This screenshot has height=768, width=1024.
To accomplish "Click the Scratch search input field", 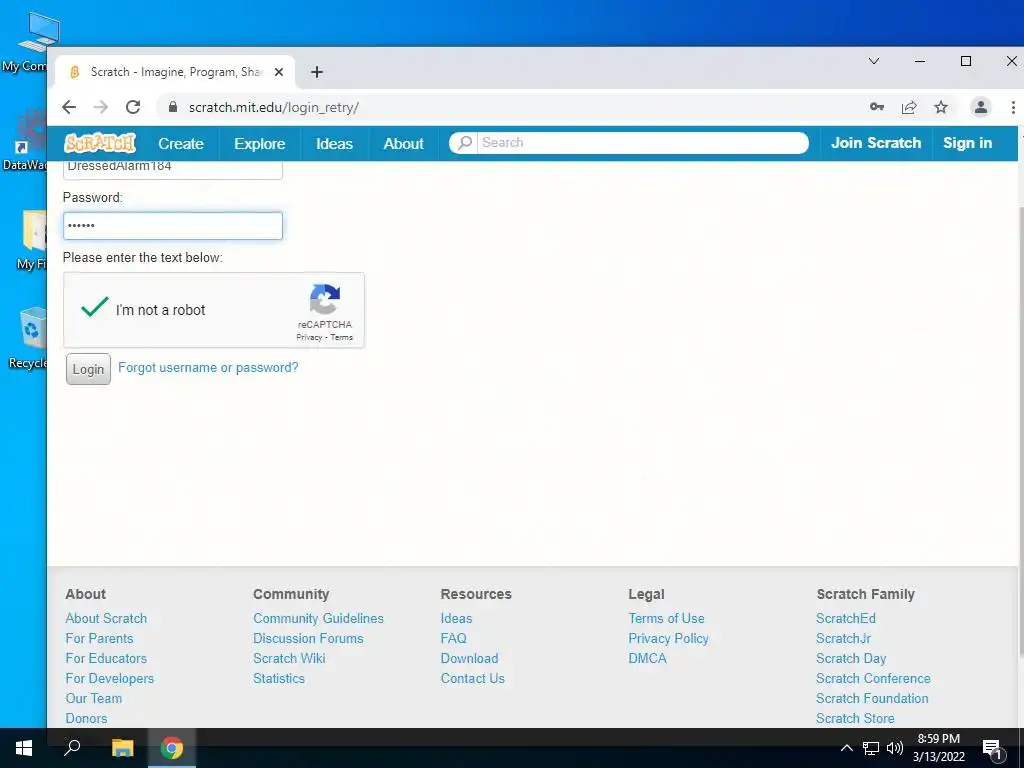I will [x=643, y=142].
